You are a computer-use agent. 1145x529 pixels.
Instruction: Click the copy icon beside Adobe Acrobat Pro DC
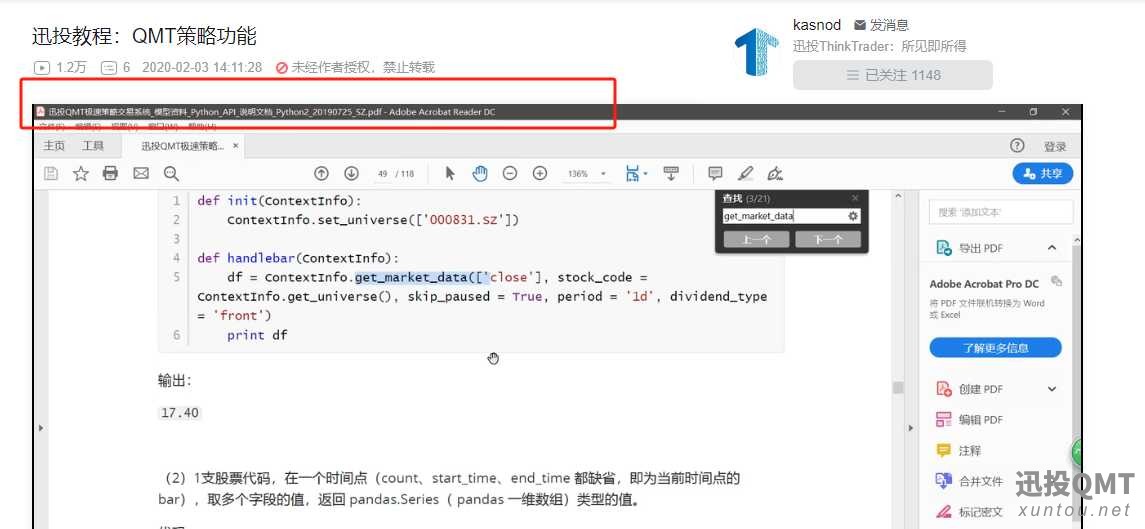coord(1056,281)
